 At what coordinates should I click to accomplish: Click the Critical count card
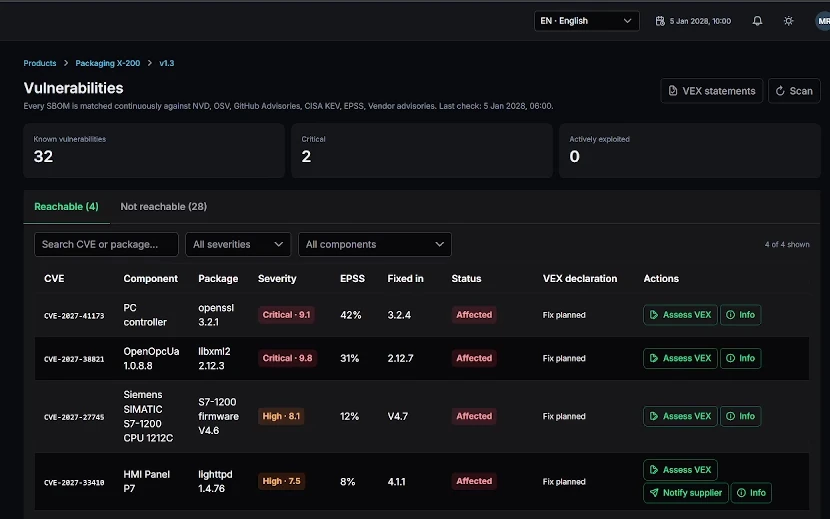pyautogui.click(x=422, y=150)
